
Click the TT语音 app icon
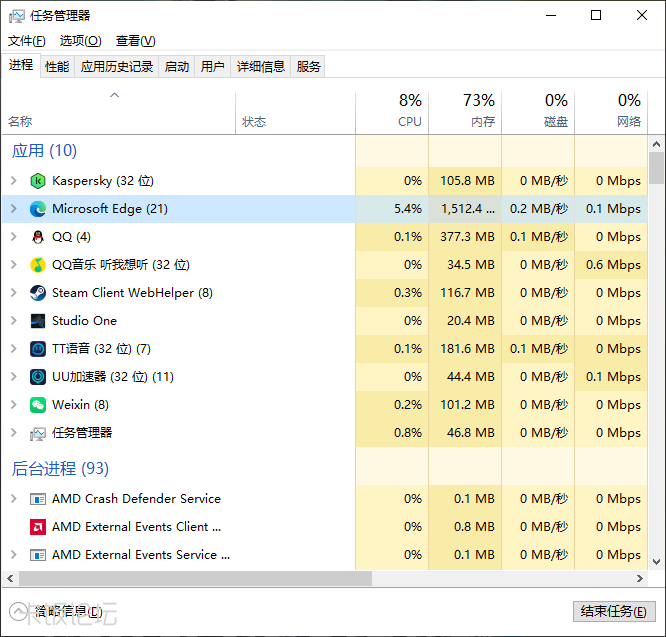[38, 349]
